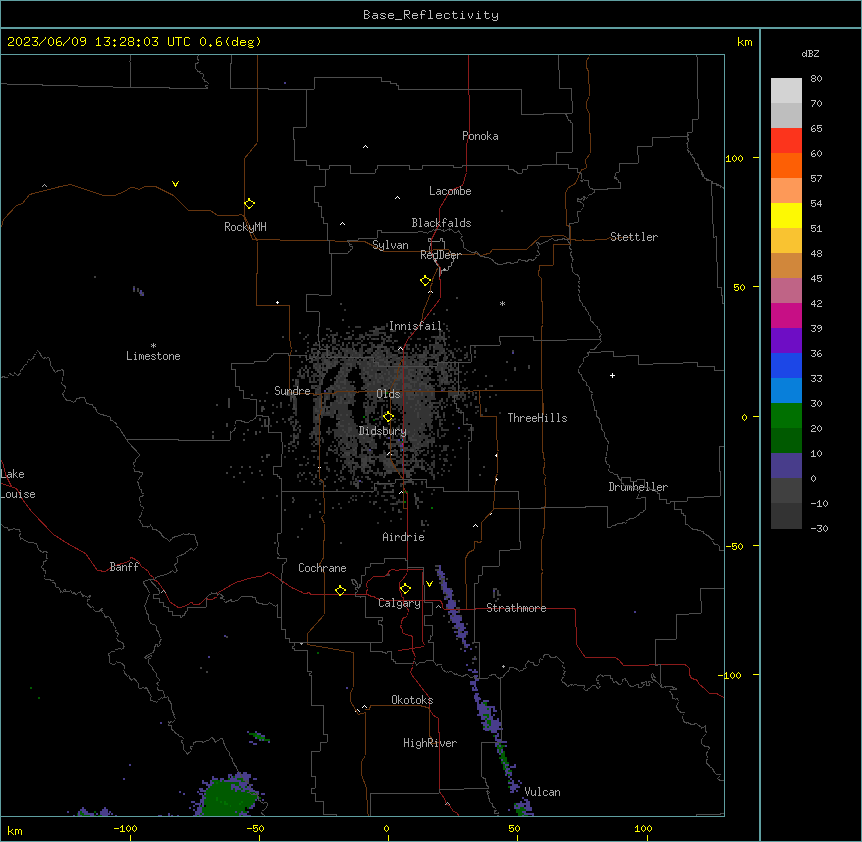This screenshot has width=862, height=842.
Task: Click the white asterisk marker above Limestone
Action: 153,346
